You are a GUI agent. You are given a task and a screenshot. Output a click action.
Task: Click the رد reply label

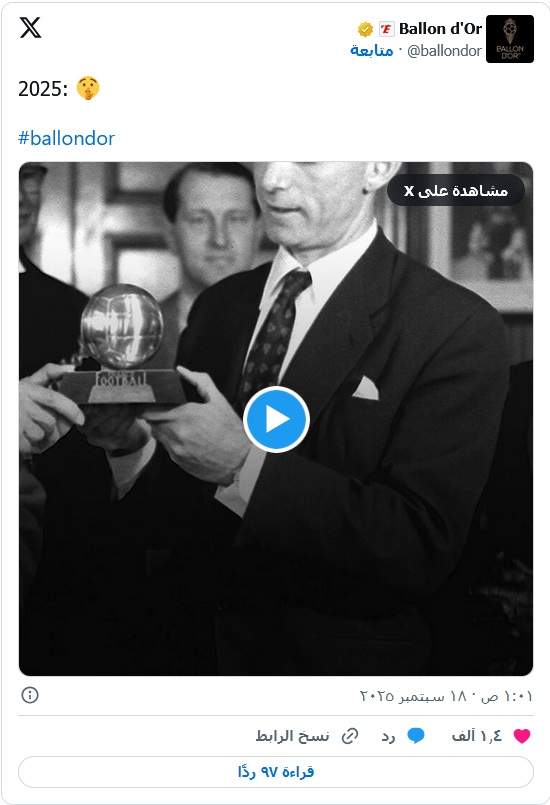tap(388, 737)
